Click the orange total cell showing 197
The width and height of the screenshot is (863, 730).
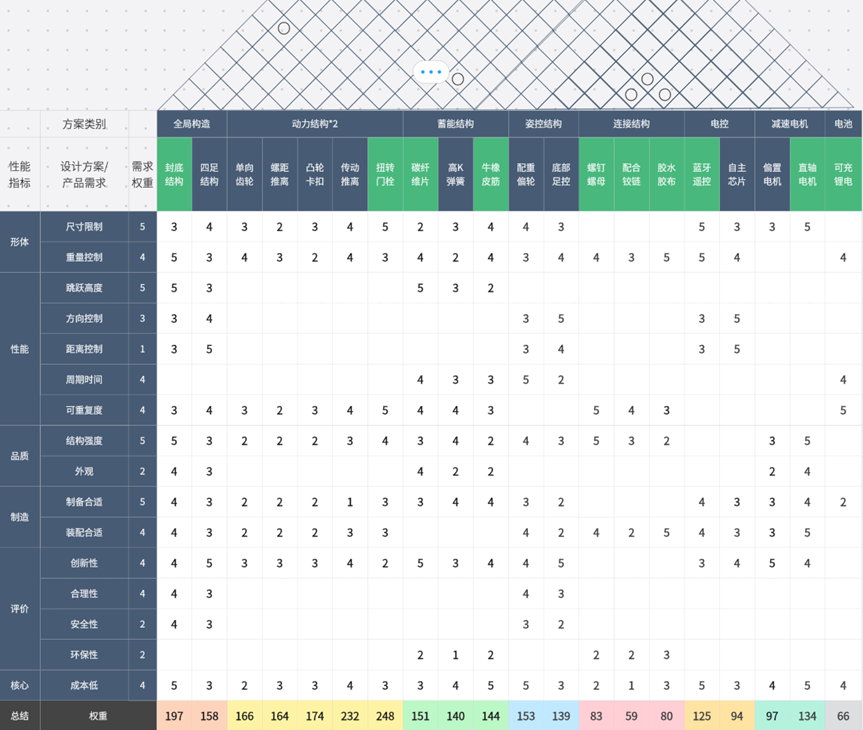[174, 716]
